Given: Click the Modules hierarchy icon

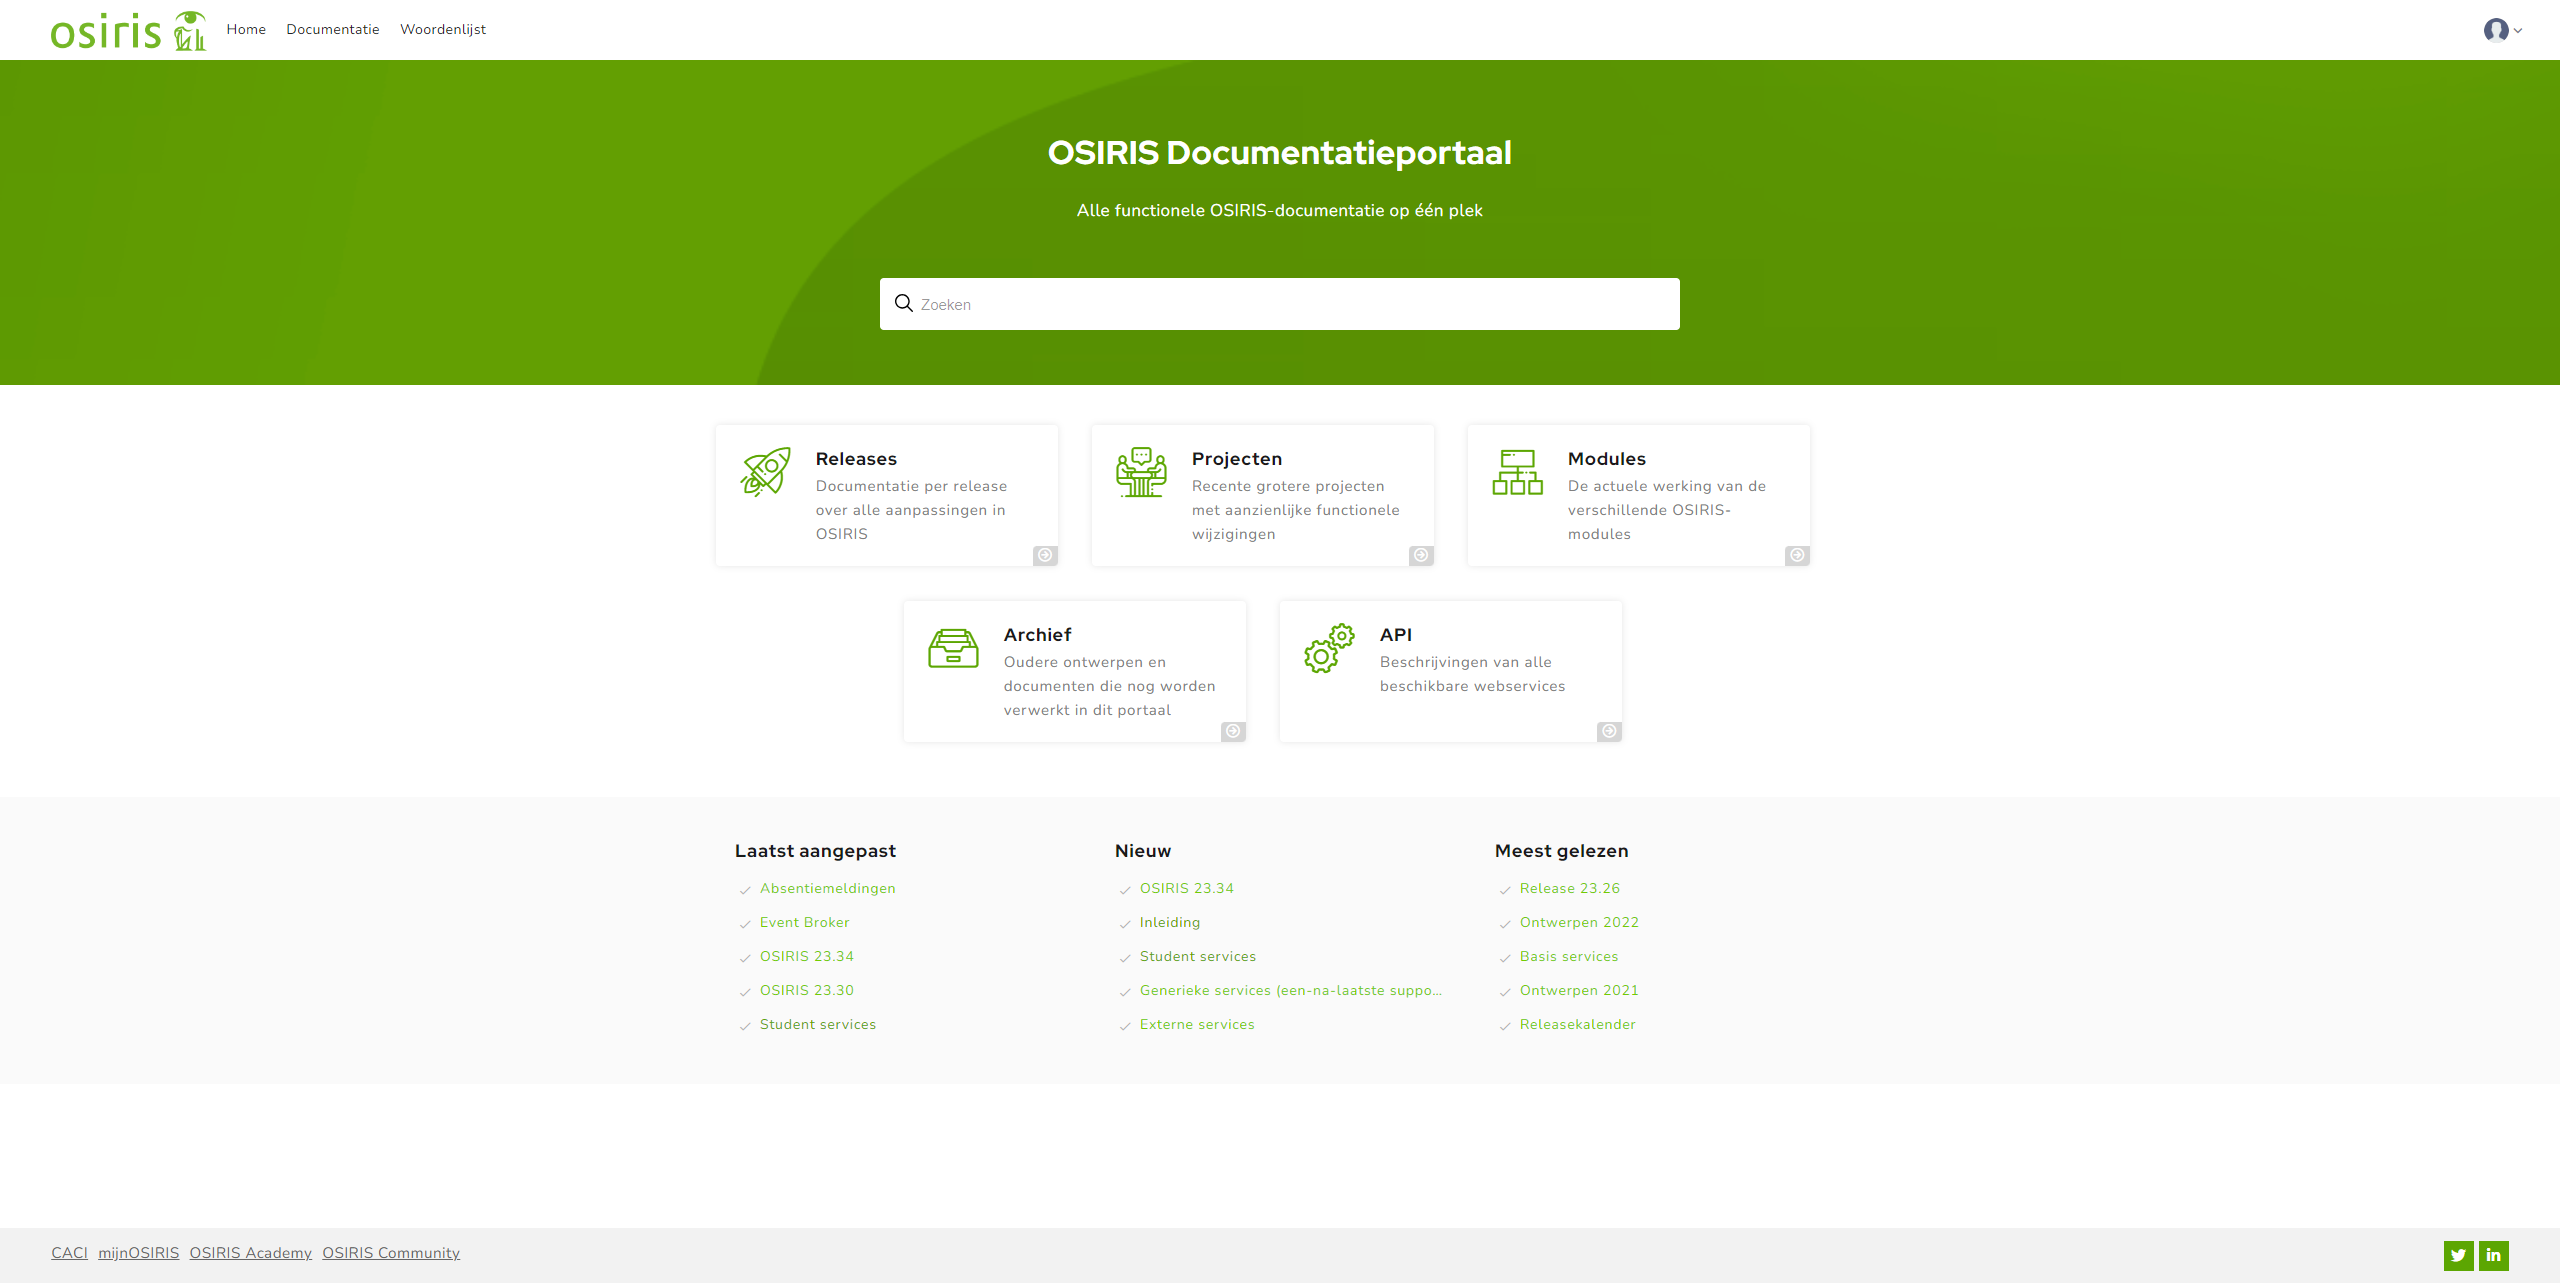Looking at the screenshot, I should point(1518,472).
